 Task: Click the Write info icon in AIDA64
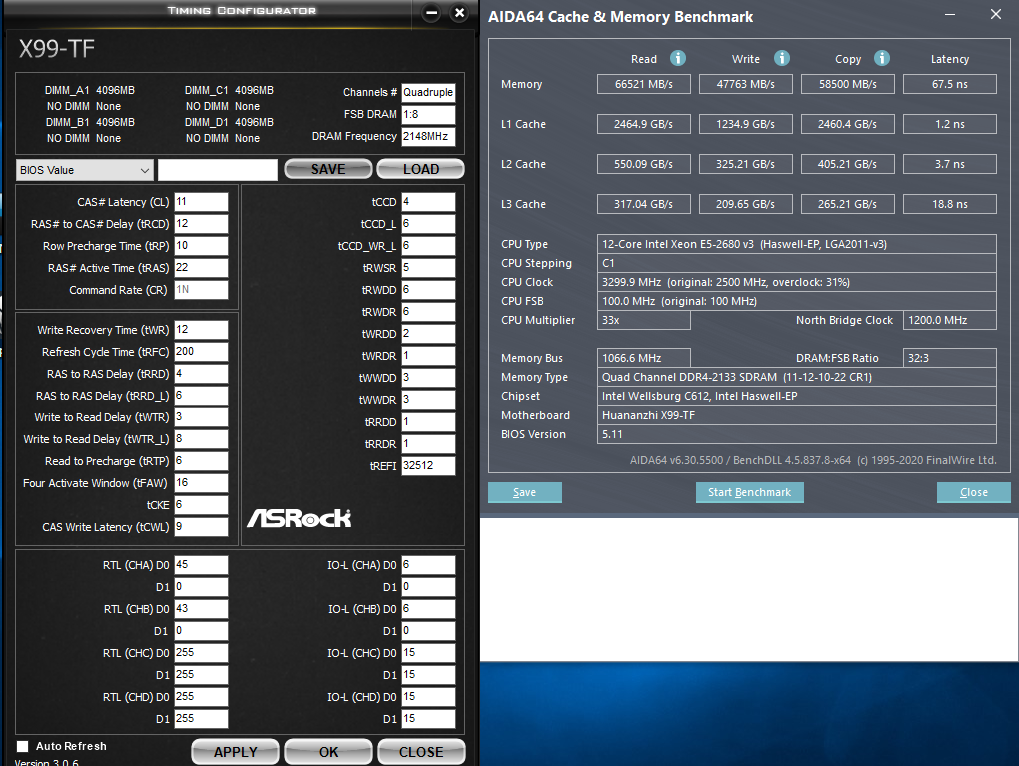(x=782, y=58)
